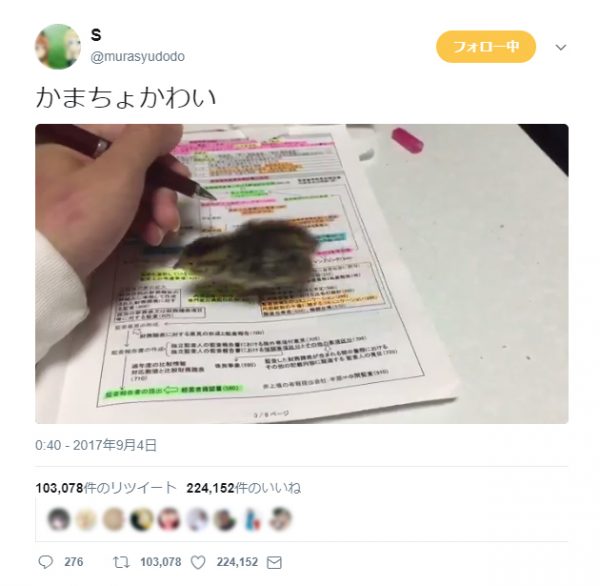Viewport: 600px width, 586px height.
Task: Click the reply speech bubble icon
Action: tap(46, 562)
